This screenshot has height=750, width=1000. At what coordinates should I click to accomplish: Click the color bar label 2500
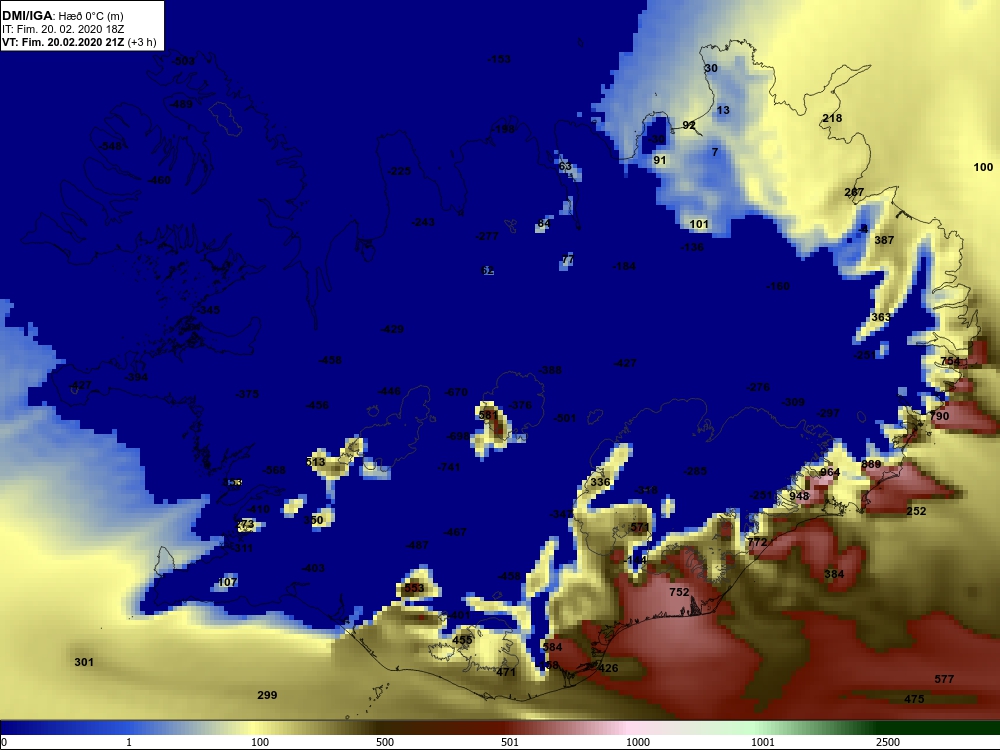click(x=888, y=742)
